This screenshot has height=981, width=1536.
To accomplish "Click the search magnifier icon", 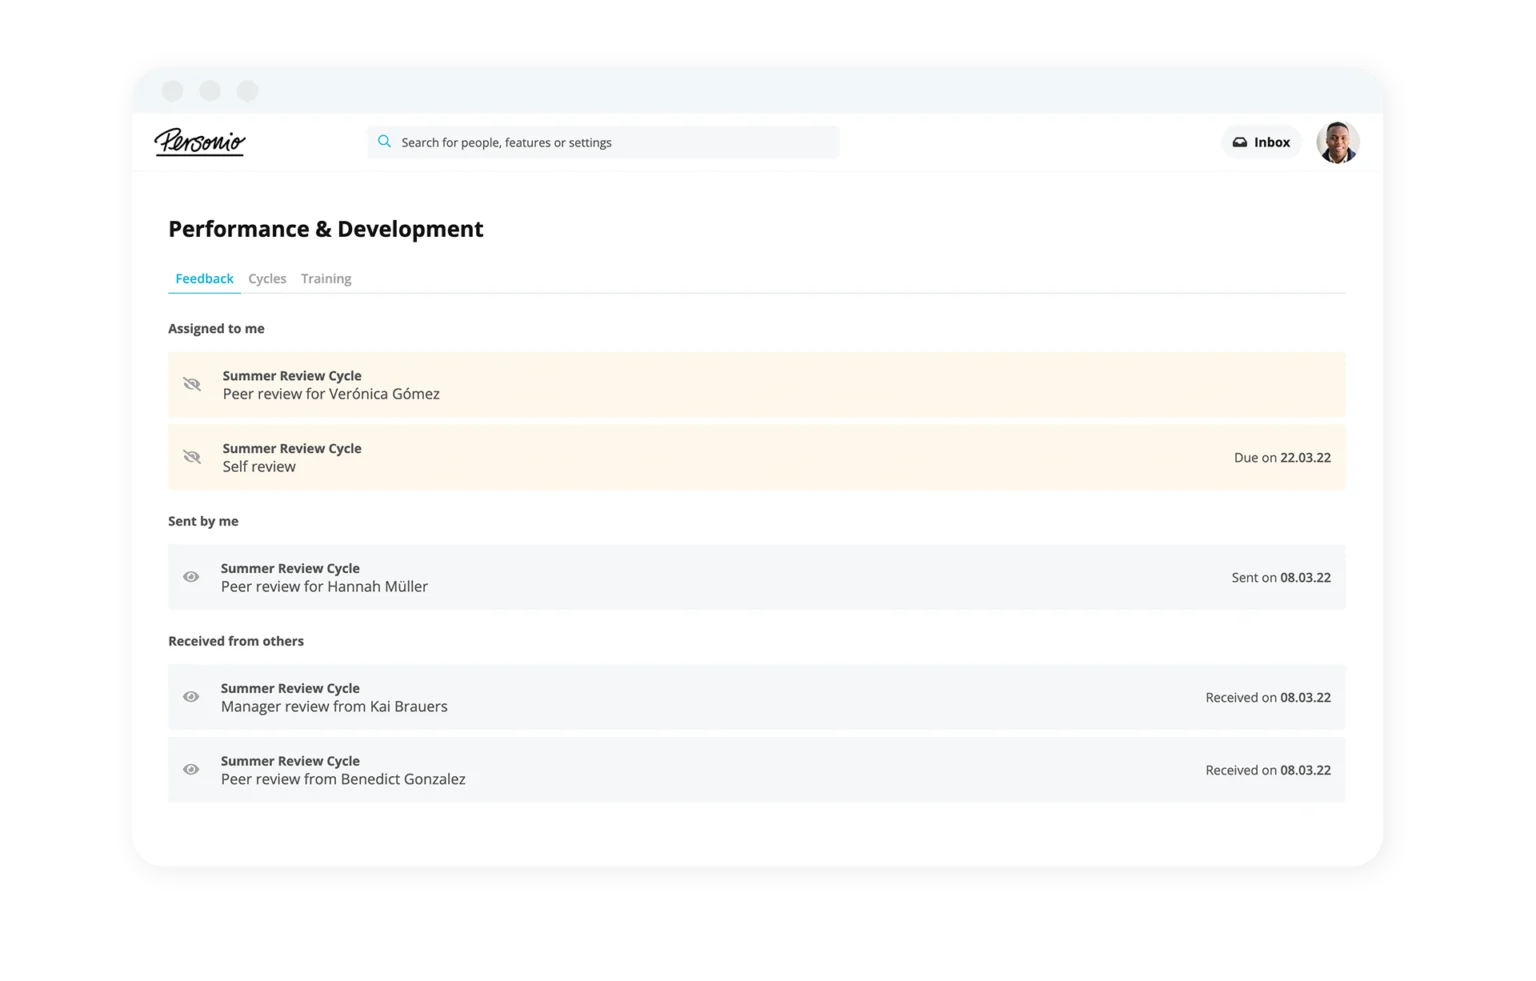I will [x=384, y=142].
